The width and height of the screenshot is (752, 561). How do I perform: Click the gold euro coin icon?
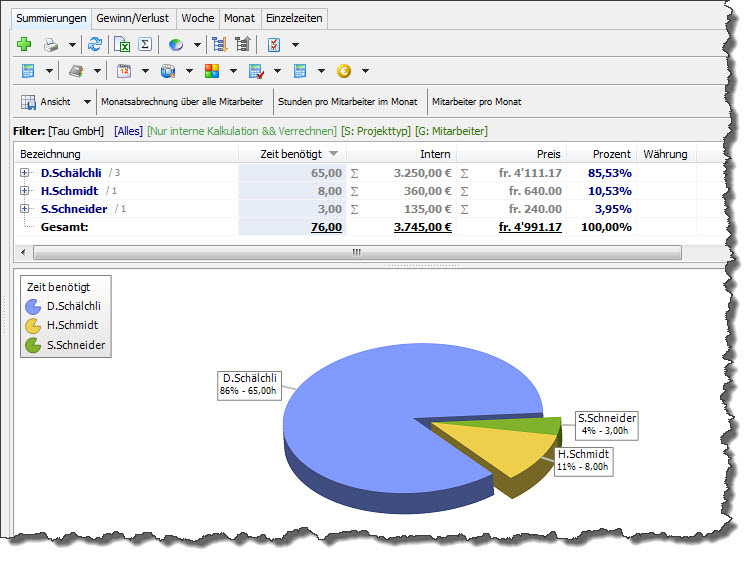(x=344, y=71)
